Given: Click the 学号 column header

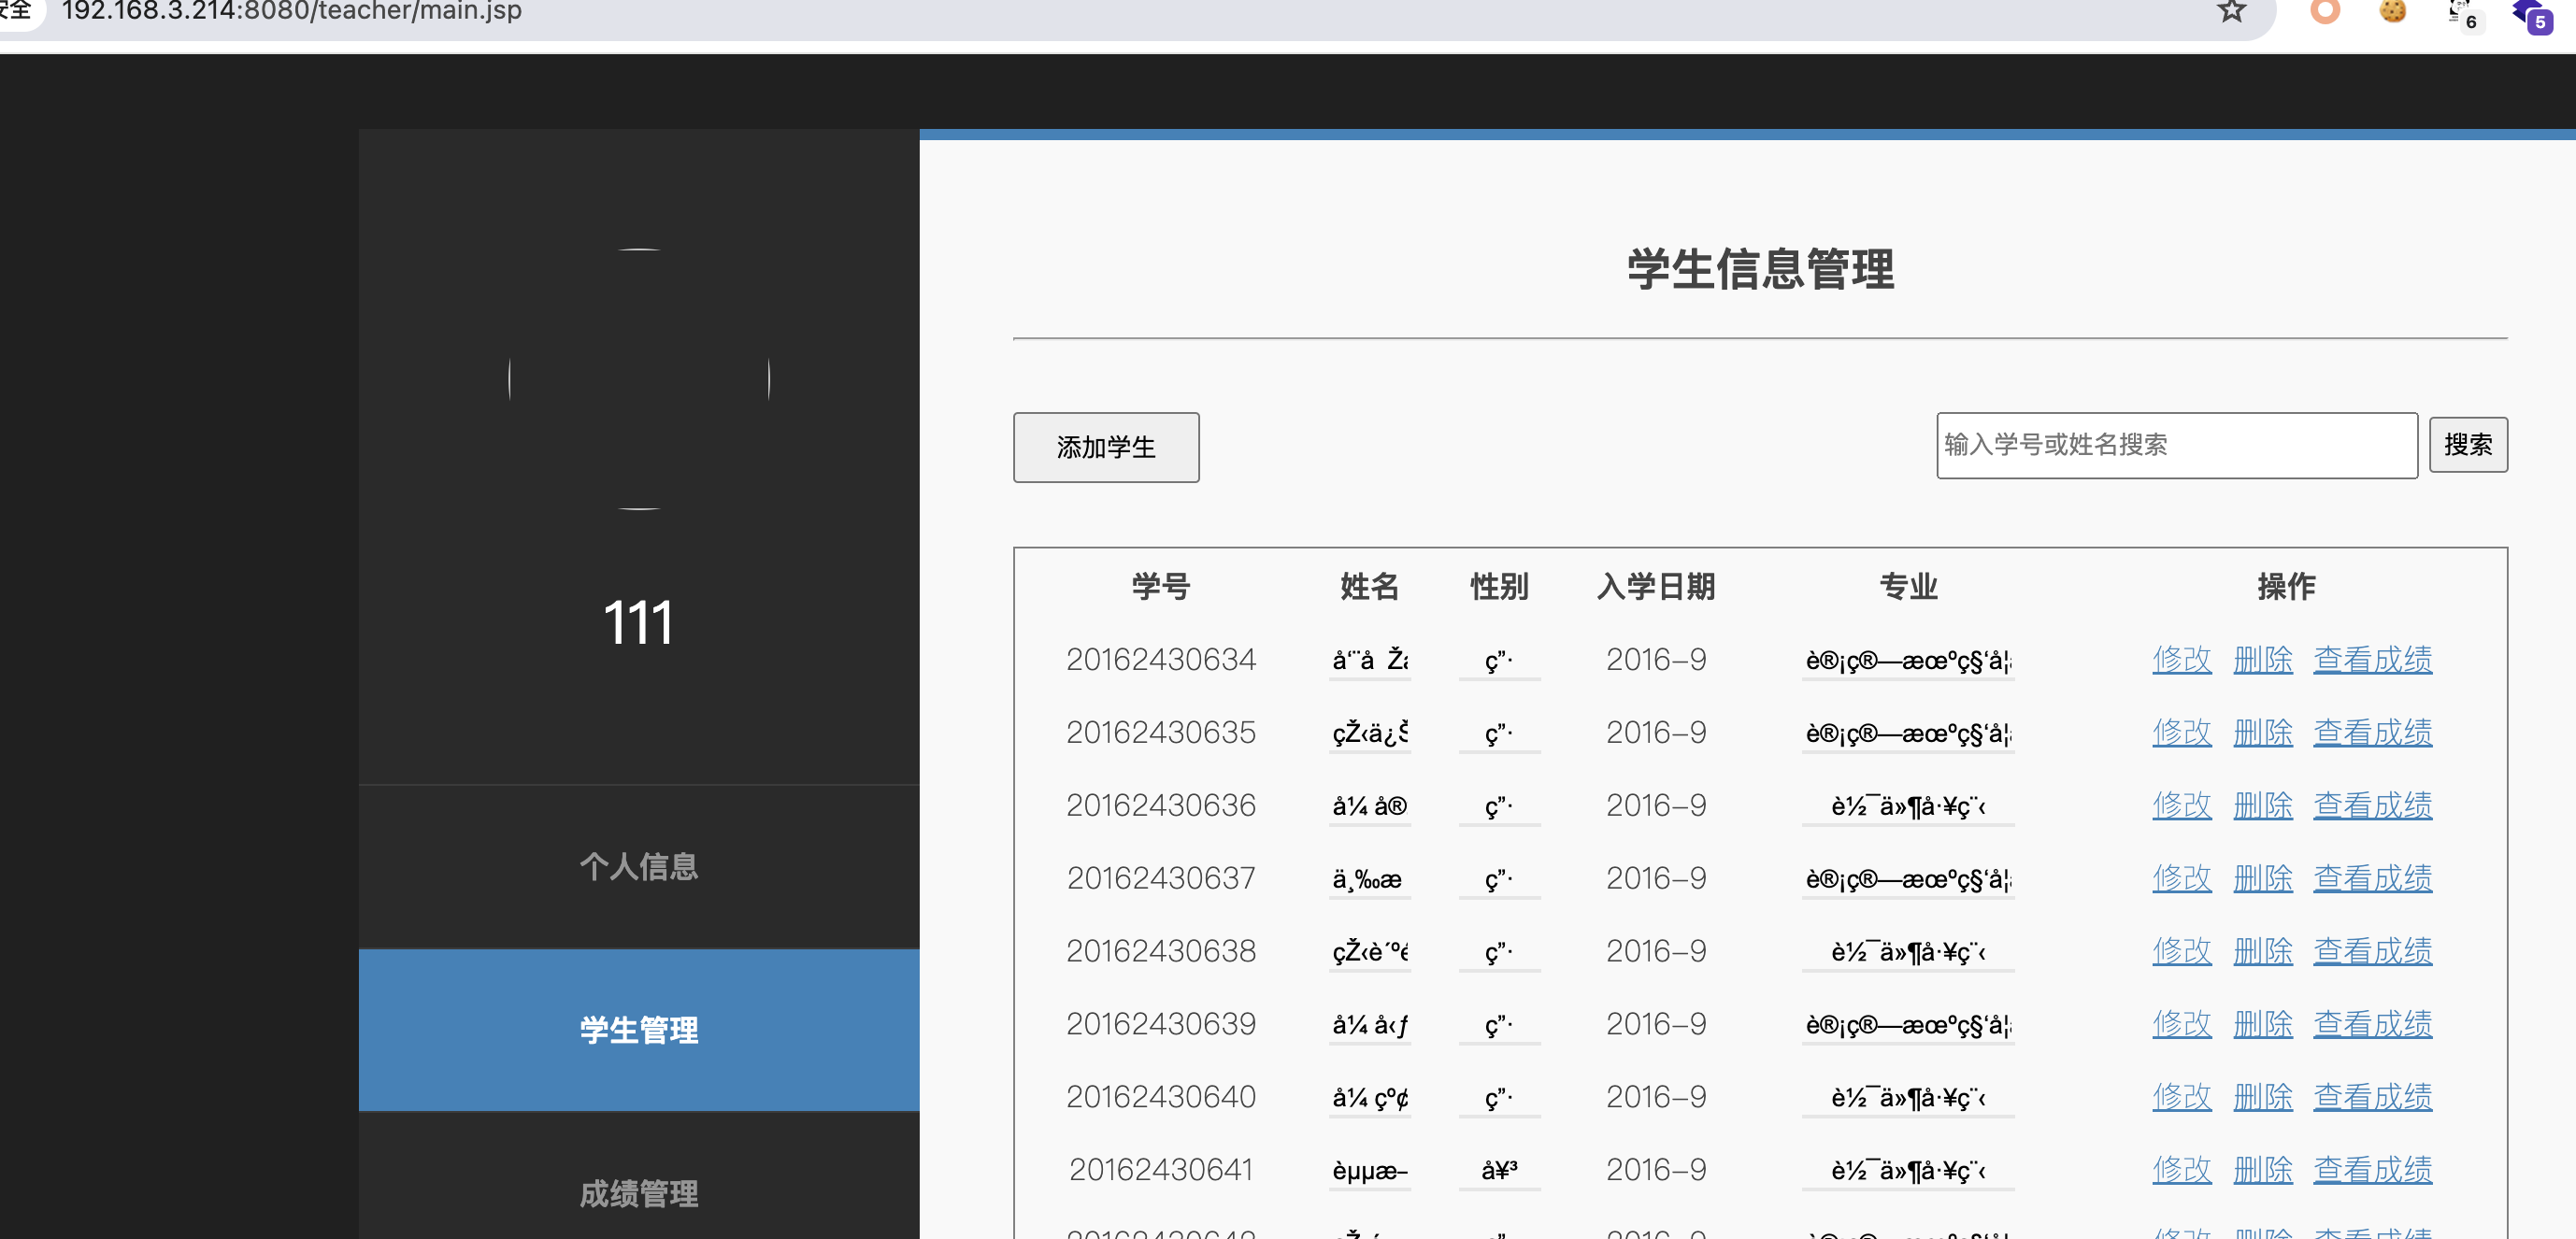Looking at the screenshot, I should tap(1160, 586).
